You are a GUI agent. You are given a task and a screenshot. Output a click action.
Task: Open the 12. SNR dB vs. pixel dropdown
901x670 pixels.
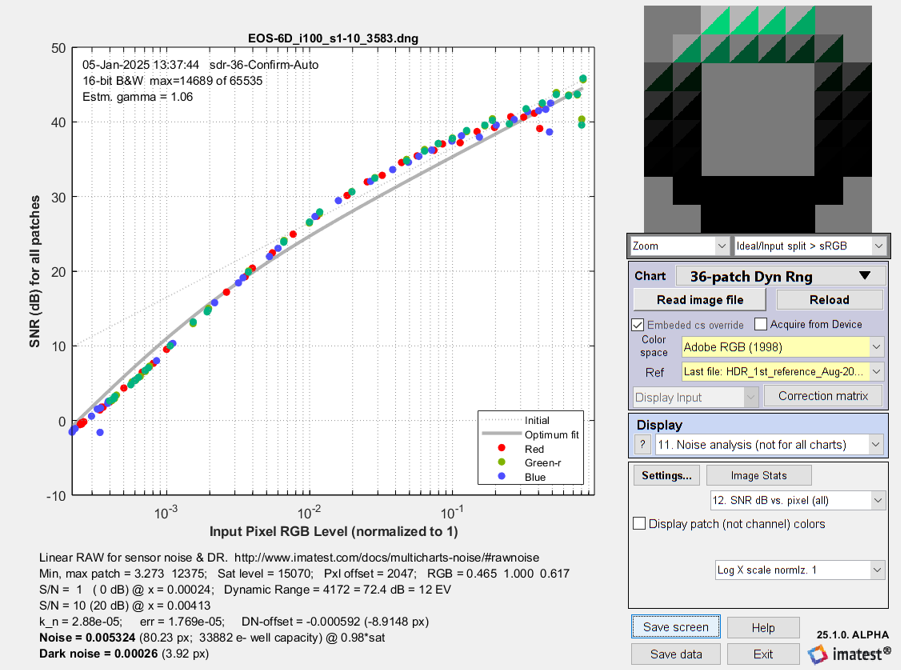coord(797,500)
